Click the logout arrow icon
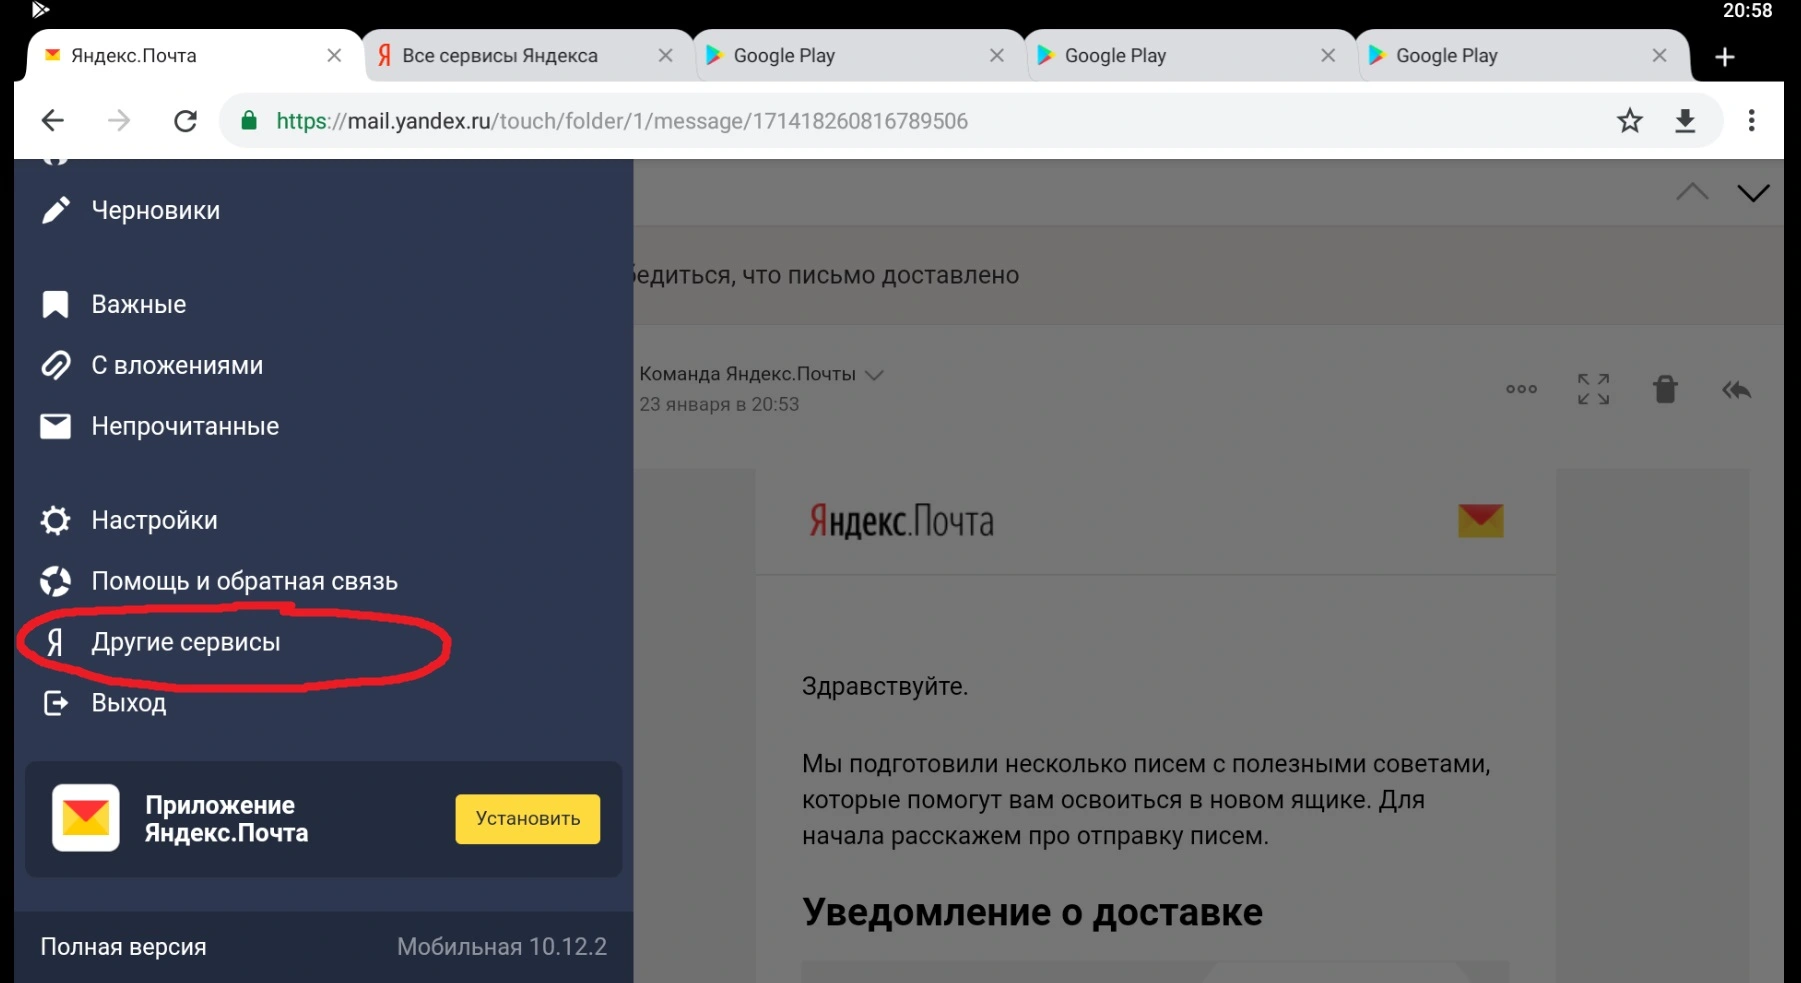The image size is (1801, 983). (x=55, y=703)
